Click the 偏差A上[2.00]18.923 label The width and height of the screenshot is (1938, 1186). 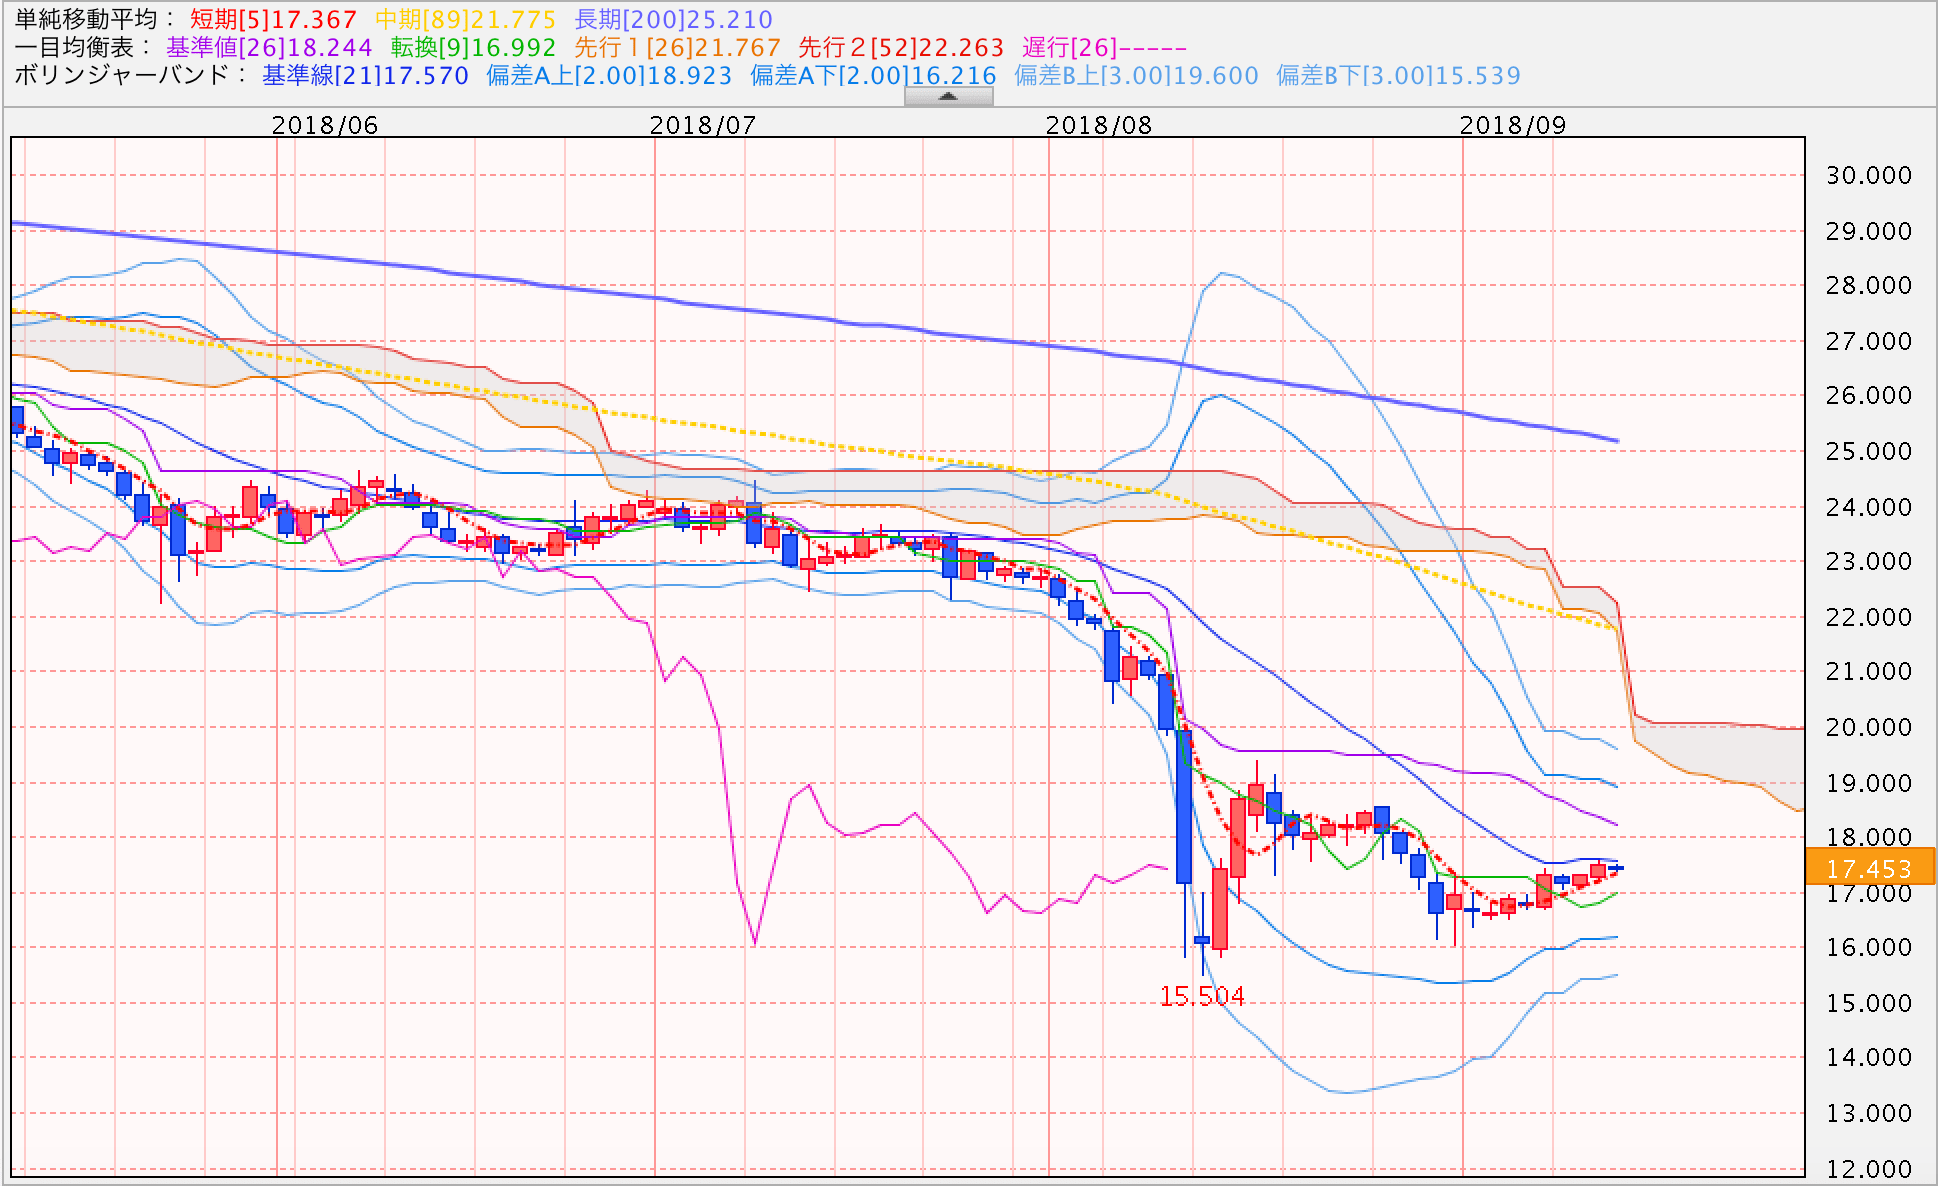609,76
